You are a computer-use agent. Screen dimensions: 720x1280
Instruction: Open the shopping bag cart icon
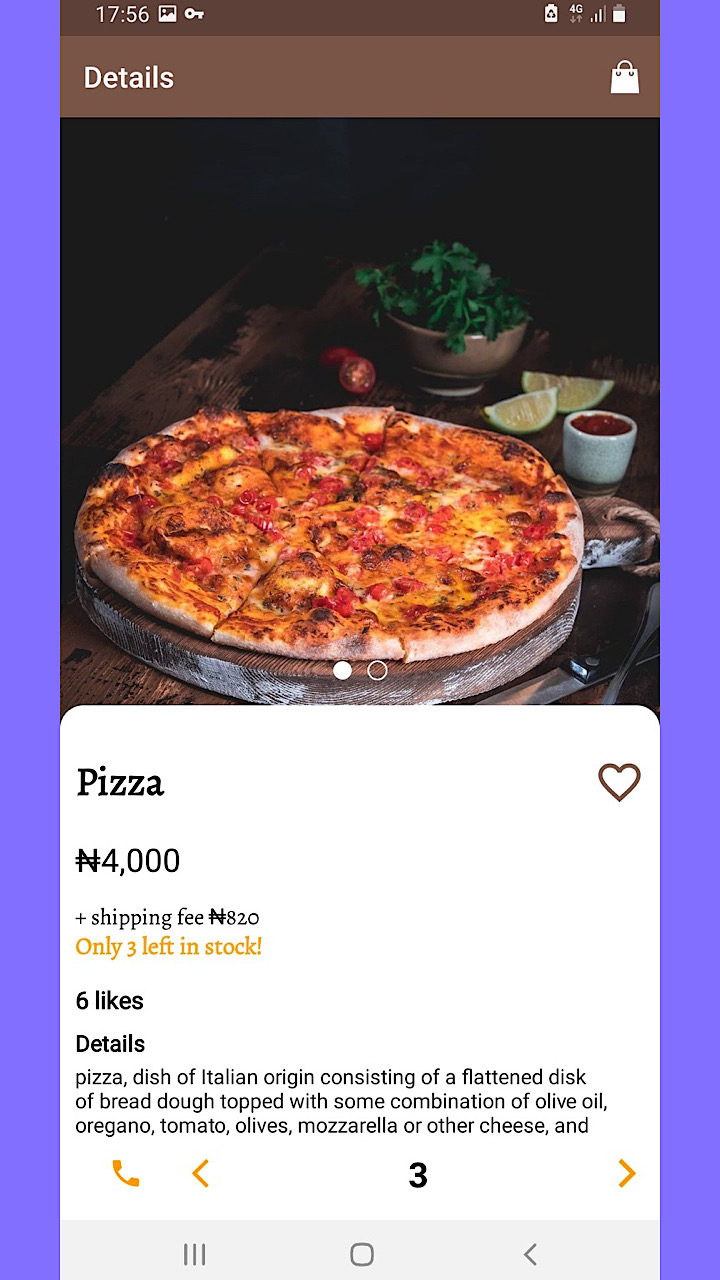click(624, 78)
